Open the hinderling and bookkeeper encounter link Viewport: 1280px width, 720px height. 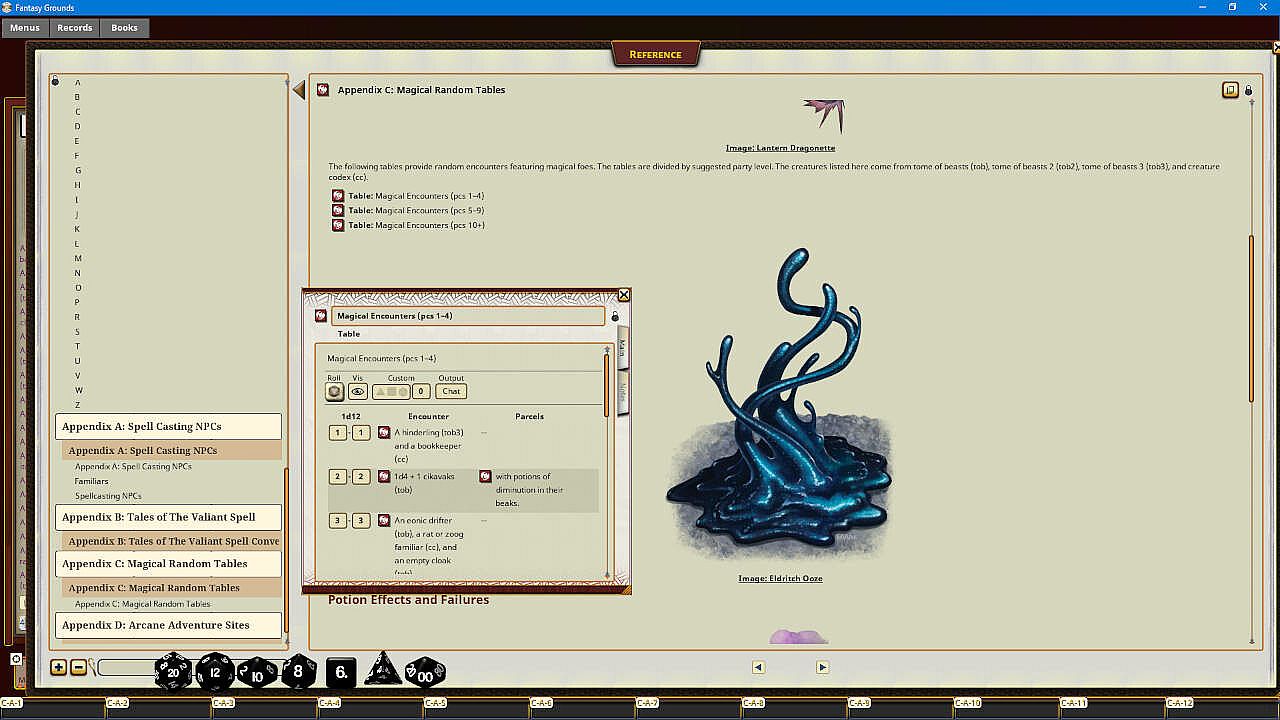coord(384,433)
